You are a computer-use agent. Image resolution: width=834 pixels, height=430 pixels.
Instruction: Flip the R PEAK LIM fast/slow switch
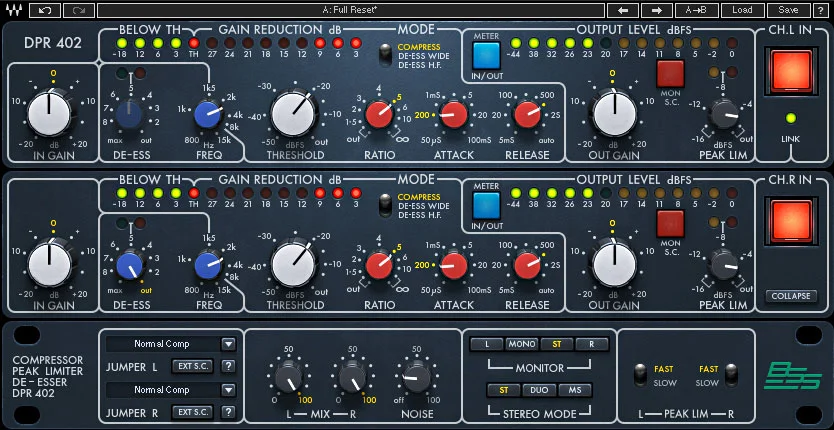pos(732,374)
